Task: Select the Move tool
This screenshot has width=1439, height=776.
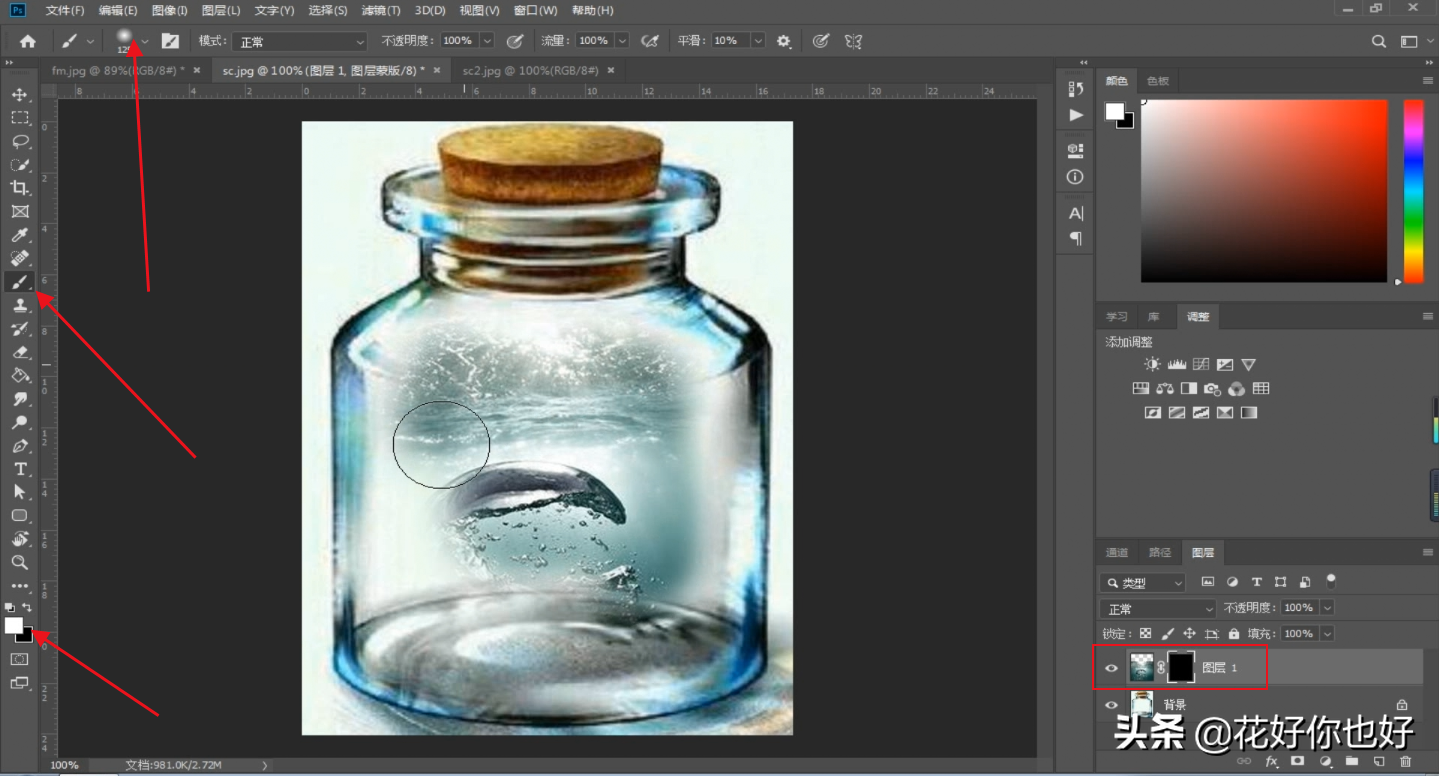Action: click(x=19, y=95)
